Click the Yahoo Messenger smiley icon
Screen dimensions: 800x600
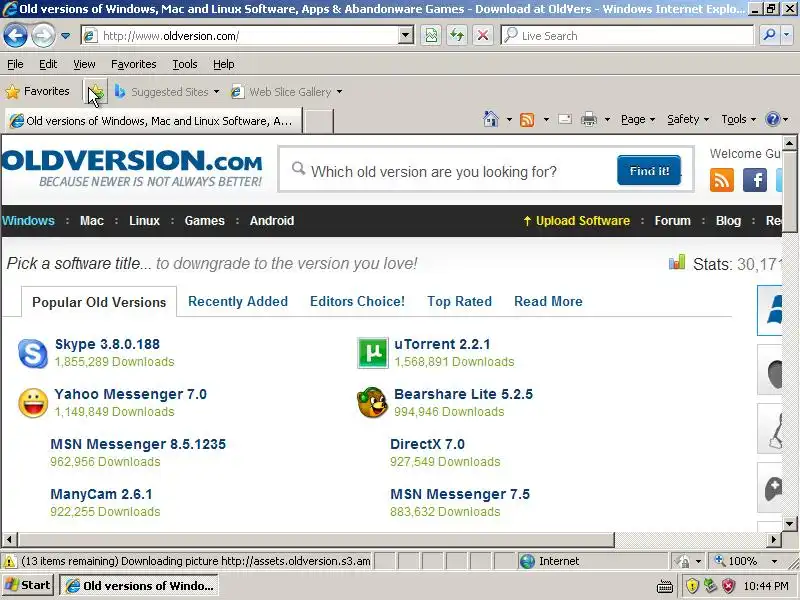pos(33,403)
